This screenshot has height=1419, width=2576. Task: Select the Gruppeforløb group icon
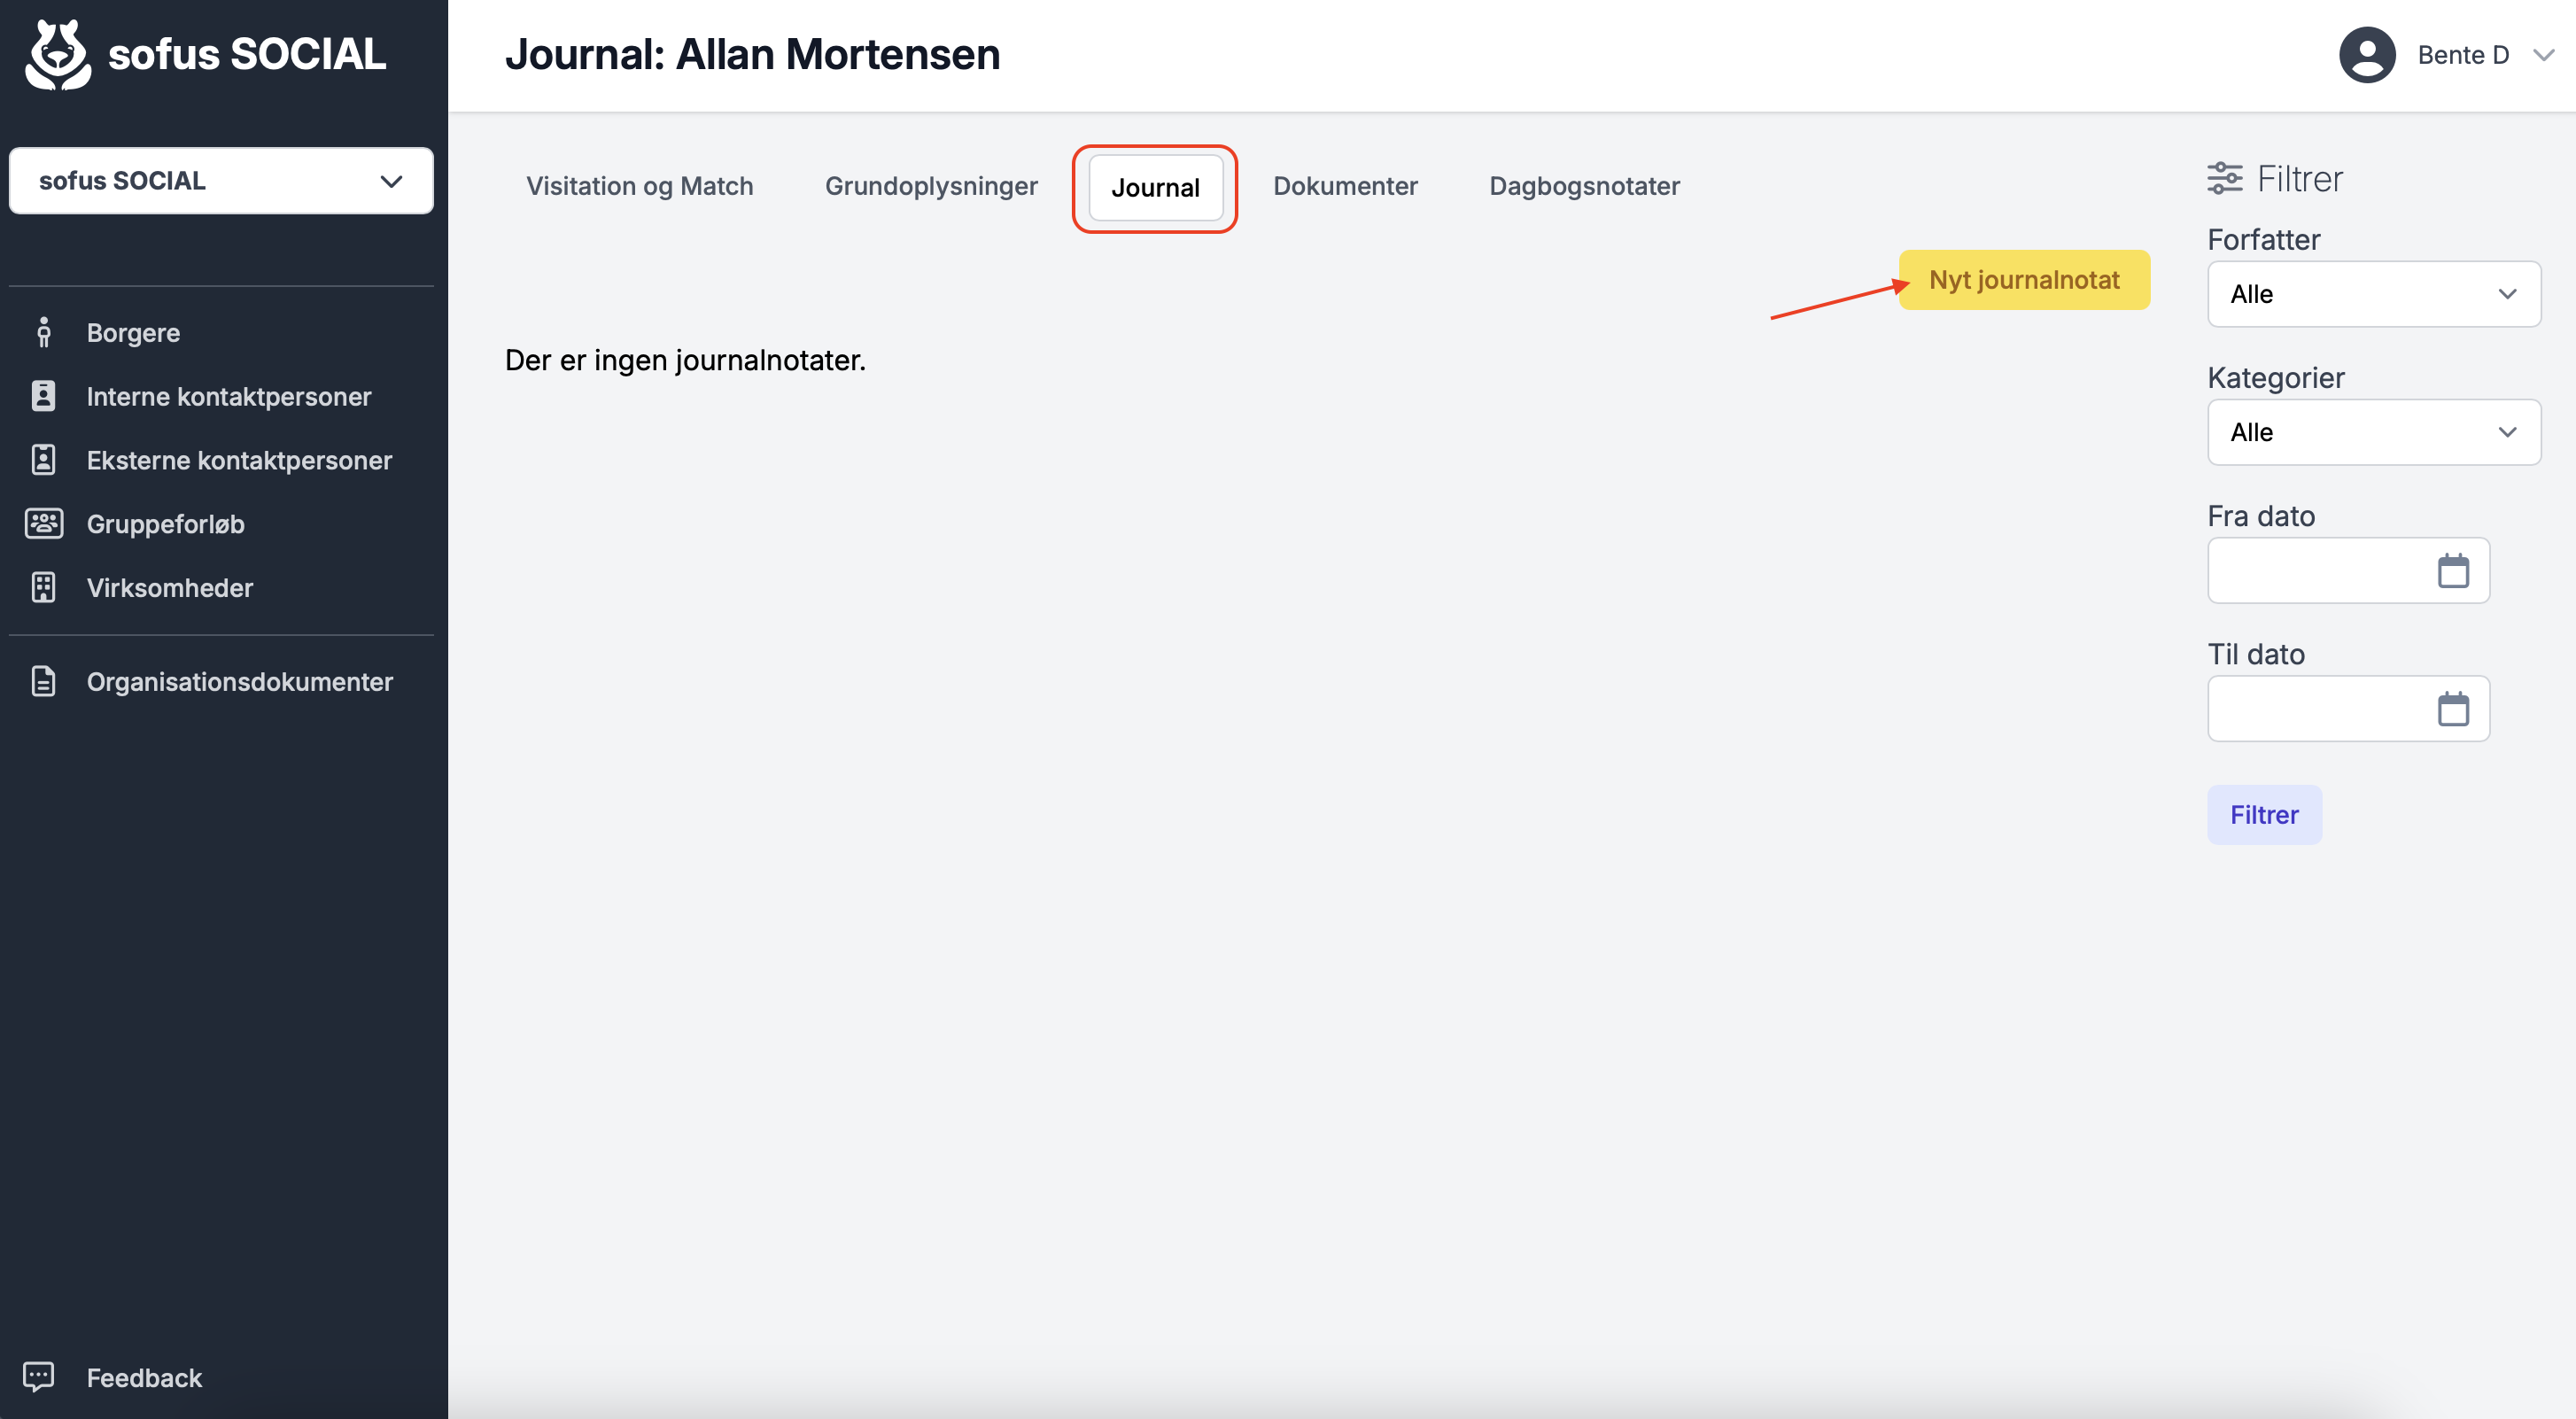(x=43, y=523)
